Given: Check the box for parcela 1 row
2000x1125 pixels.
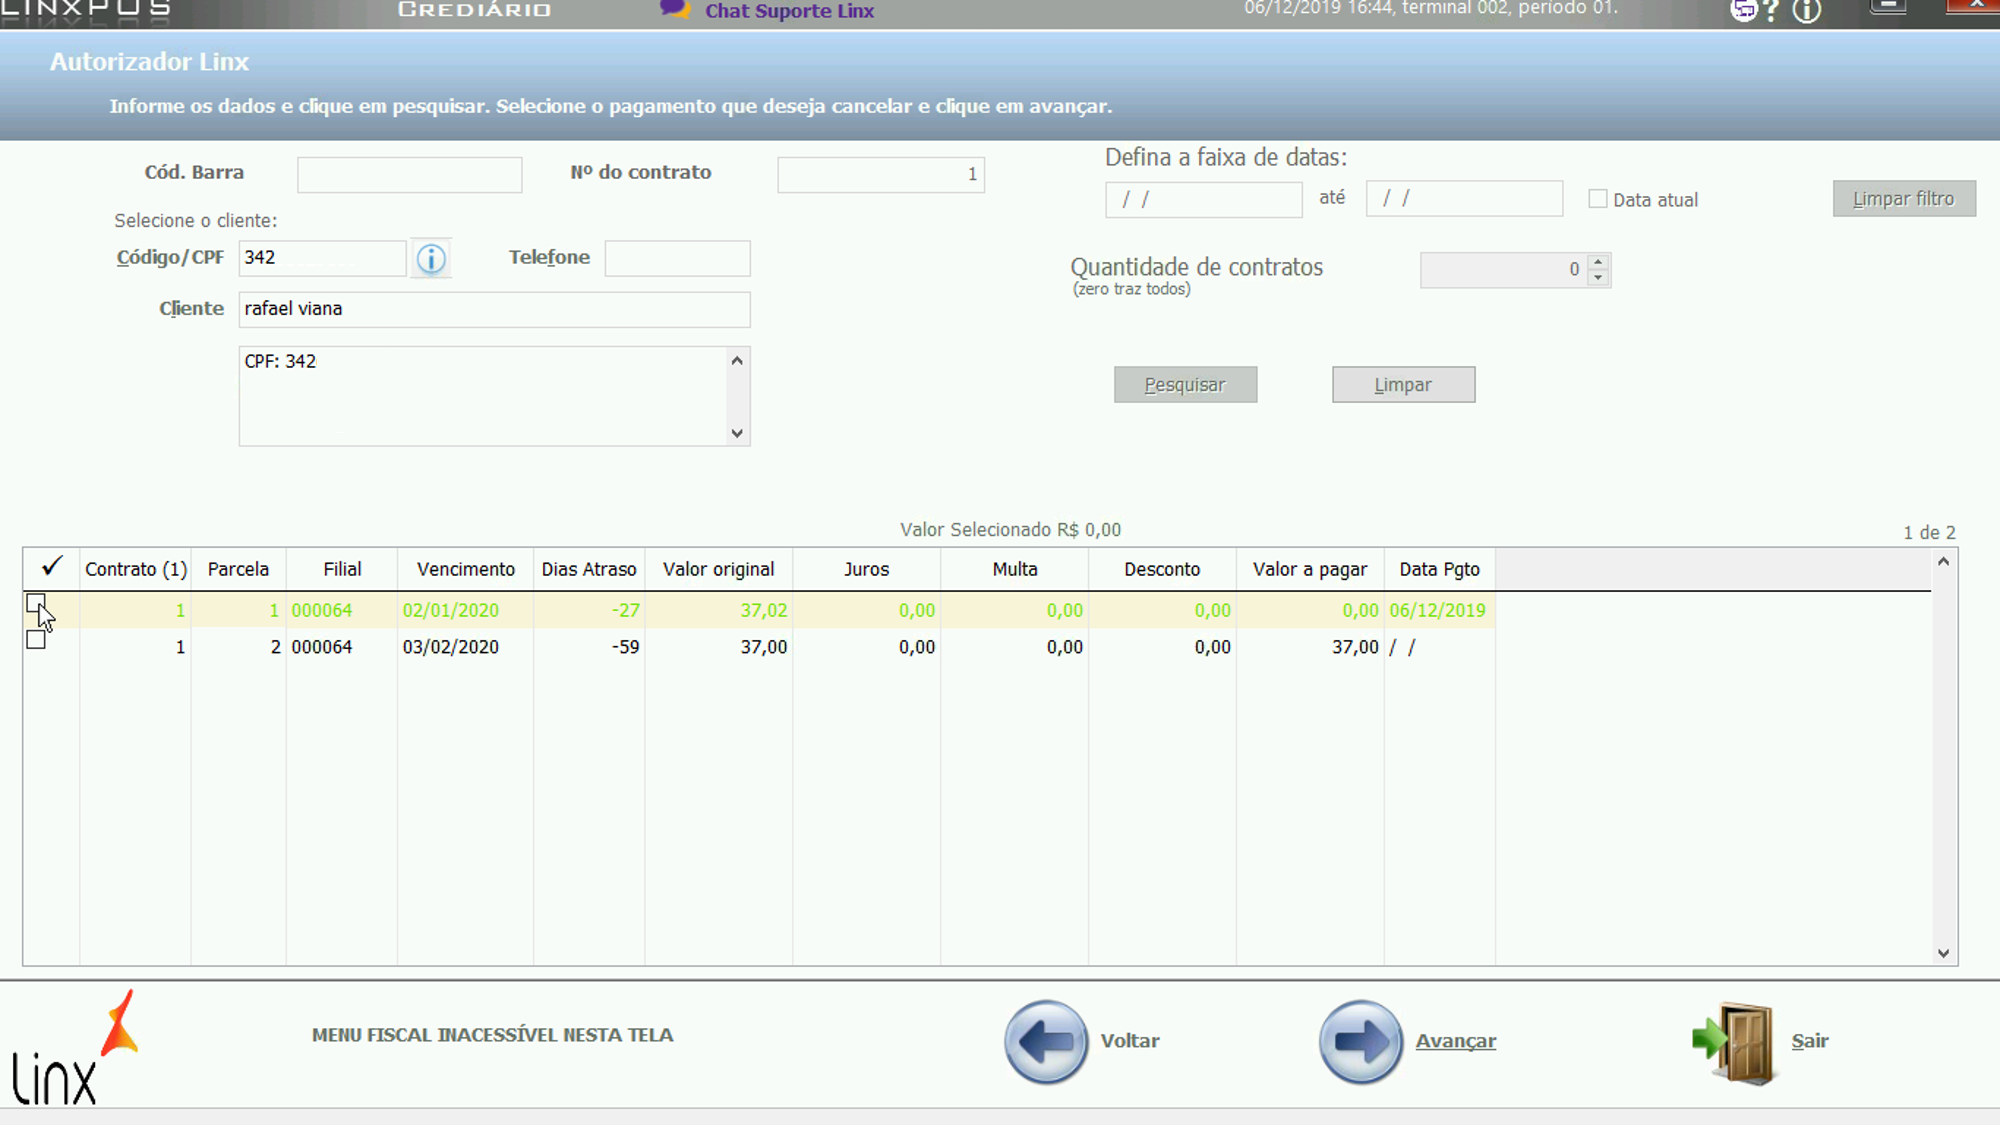Looking at the screenshot, I should coord(36,604).
